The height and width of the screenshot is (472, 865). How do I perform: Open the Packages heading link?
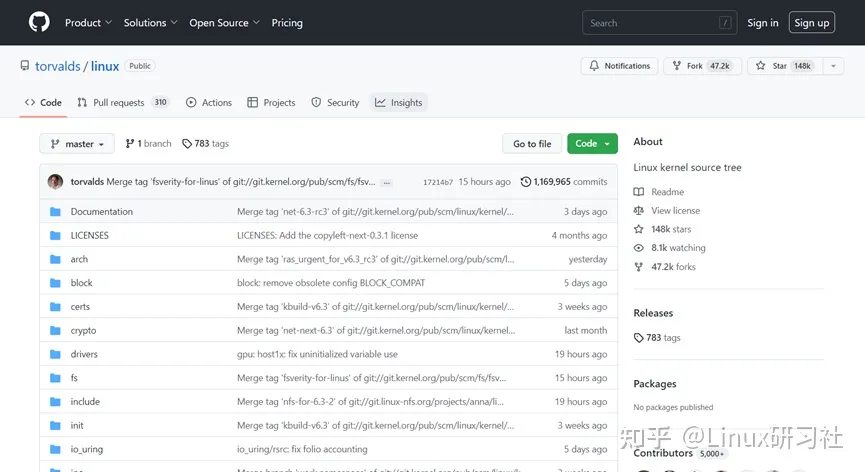click(655, 384)
